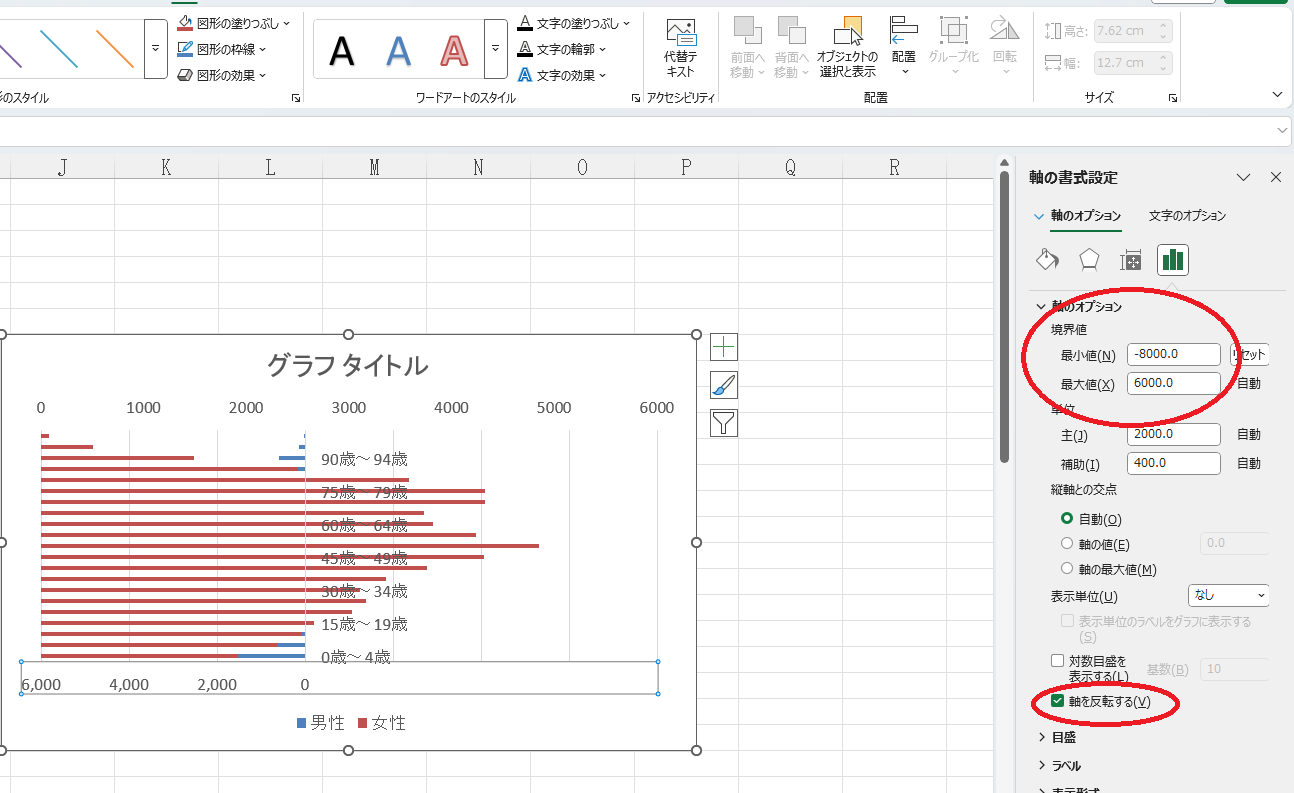Select the orange diagonal line shape style
1294x793 pixels.
[x=115, y=48]
